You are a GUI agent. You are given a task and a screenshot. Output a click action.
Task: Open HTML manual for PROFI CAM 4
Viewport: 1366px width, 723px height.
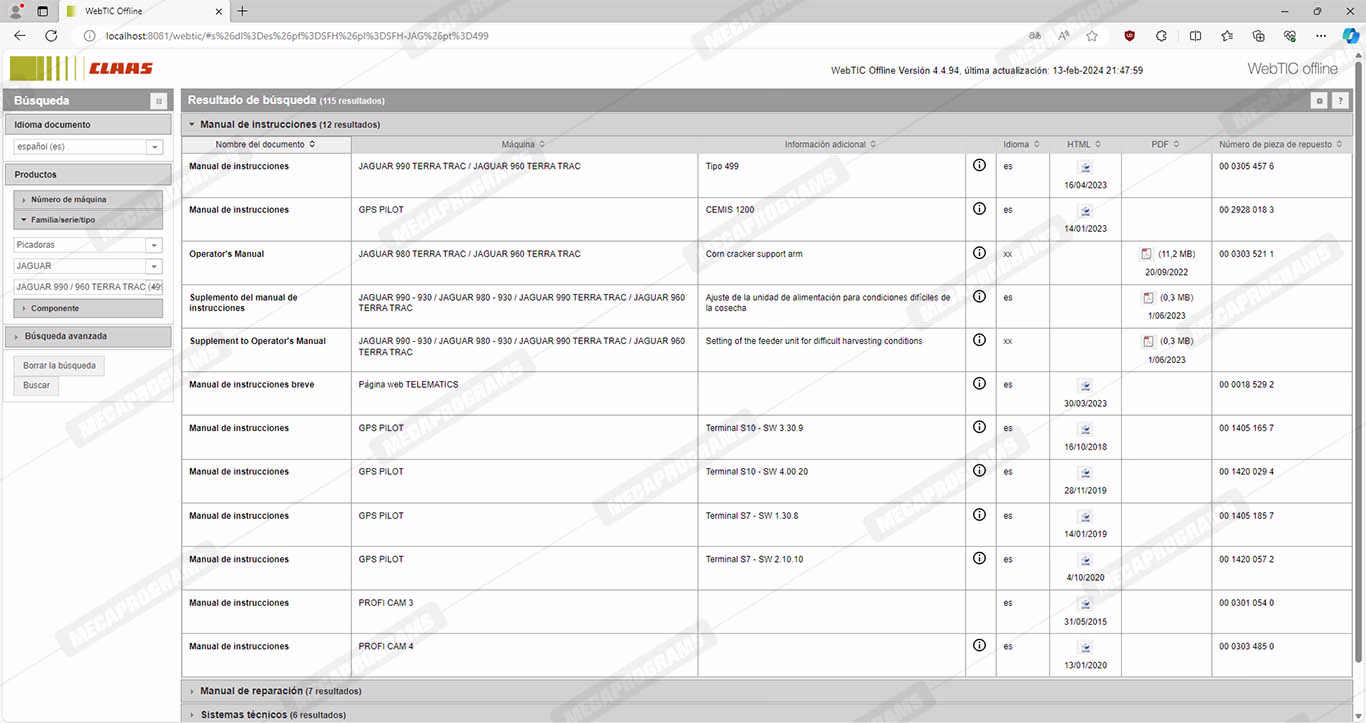[1085, 648]
